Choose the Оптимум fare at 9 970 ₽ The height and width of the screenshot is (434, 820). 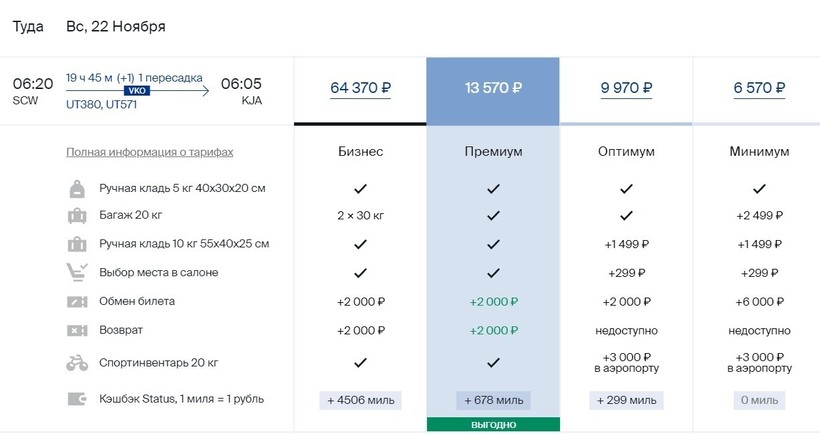(626, 88)
